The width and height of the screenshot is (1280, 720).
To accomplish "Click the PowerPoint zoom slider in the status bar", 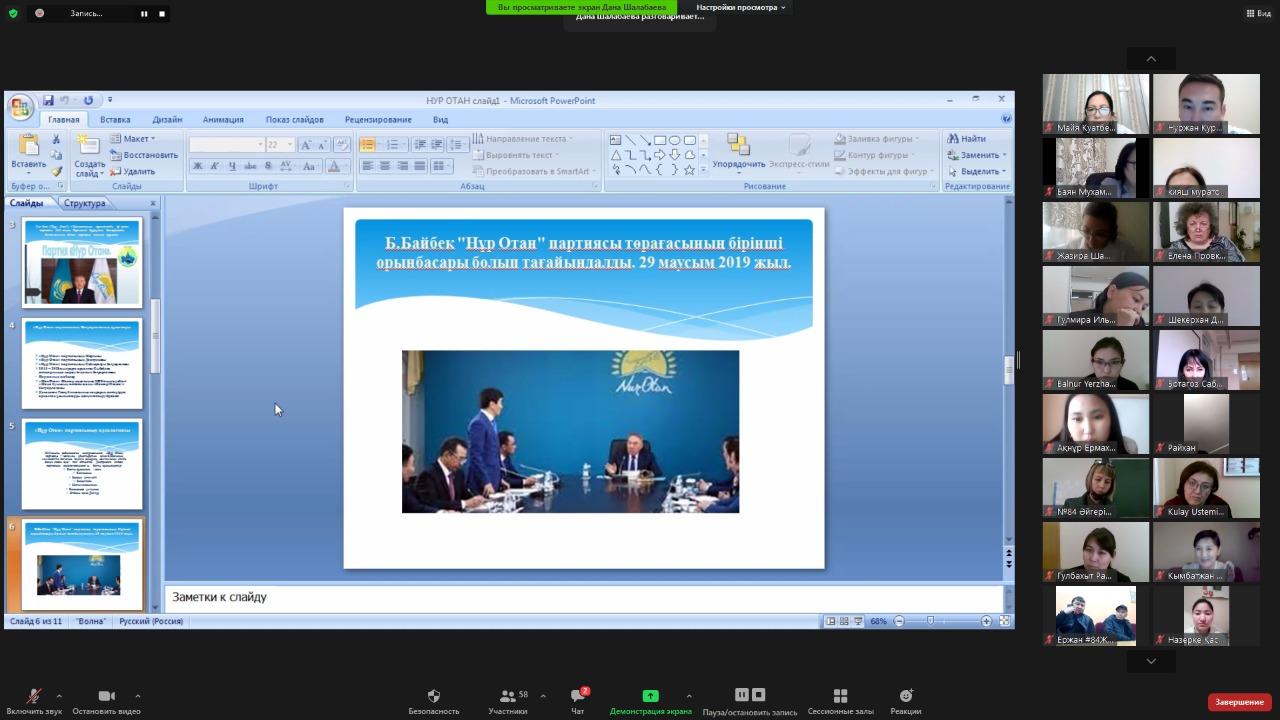I will pos(931,621).
